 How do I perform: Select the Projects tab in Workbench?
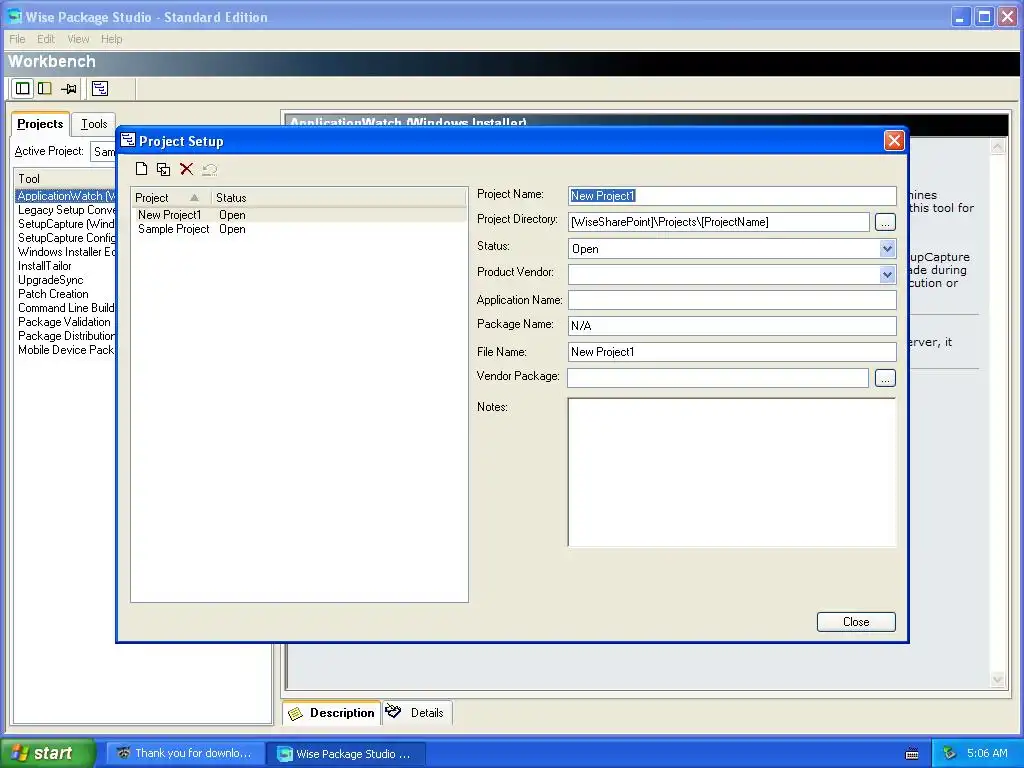tap(40, 123)
